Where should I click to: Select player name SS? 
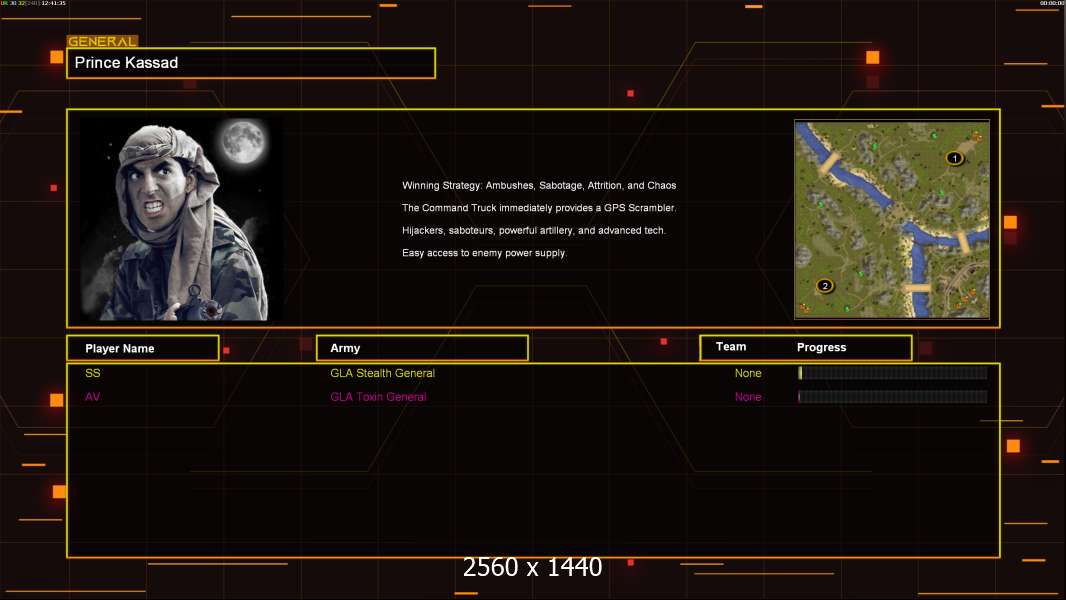point(92,373)
